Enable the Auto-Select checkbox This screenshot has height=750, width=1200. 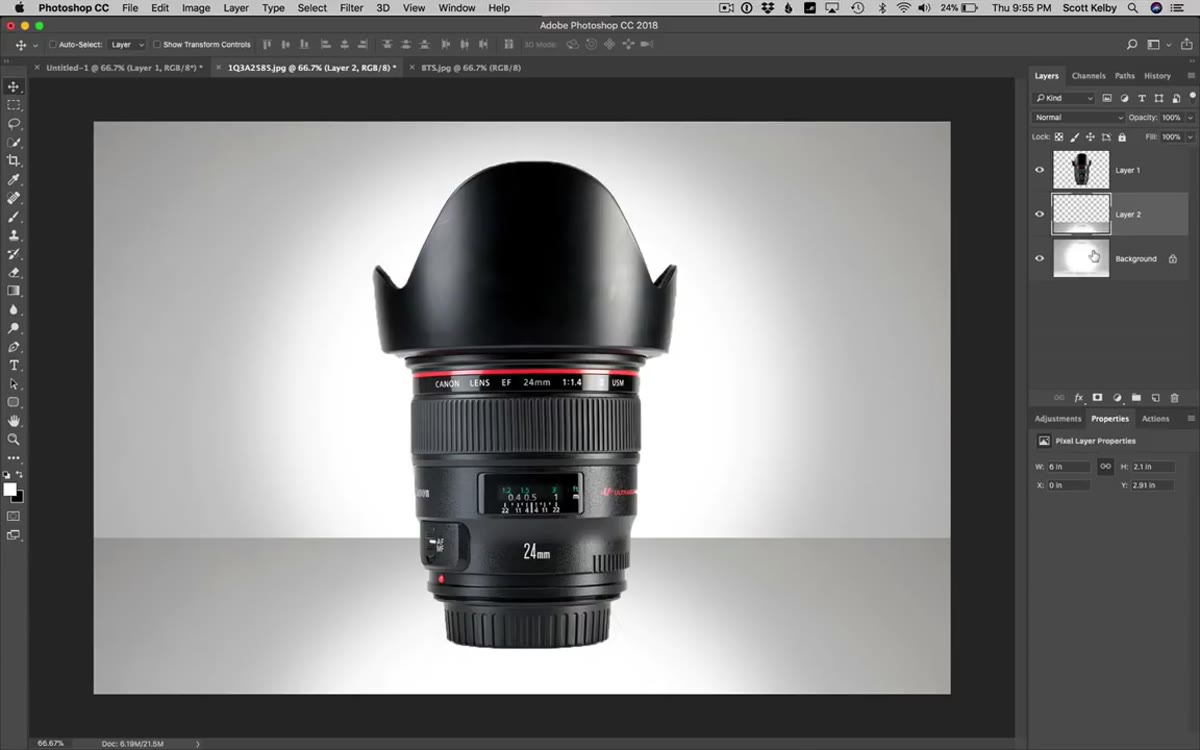pos(52,45)
